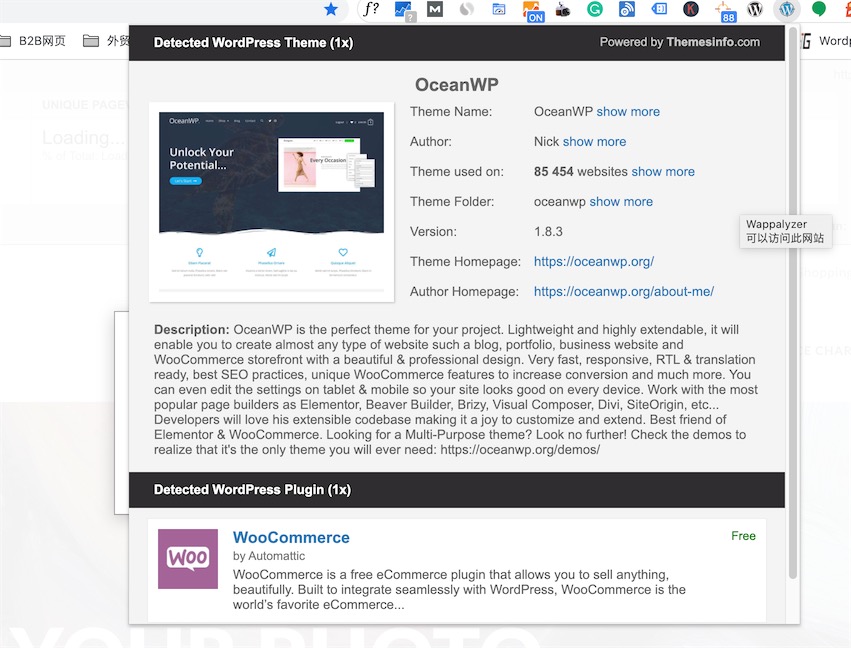The width and height of the screenshot is (851, 648).
Task: Click the highlighted blue WordPress theme detector icon
Action: click(787, 9)
